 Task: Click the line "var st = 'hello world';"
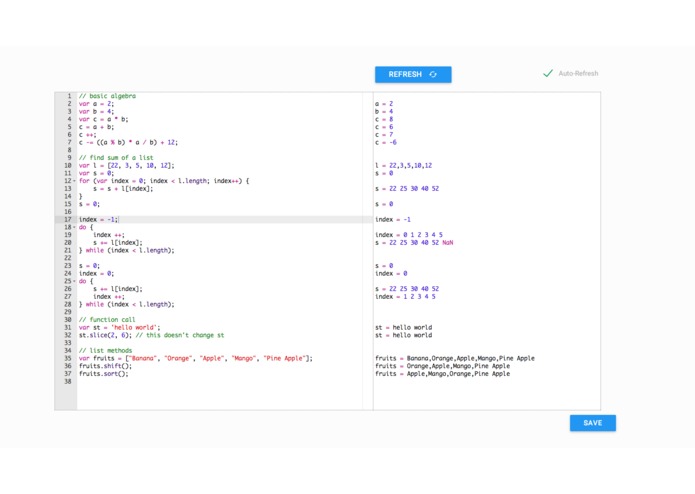[119, 328]
